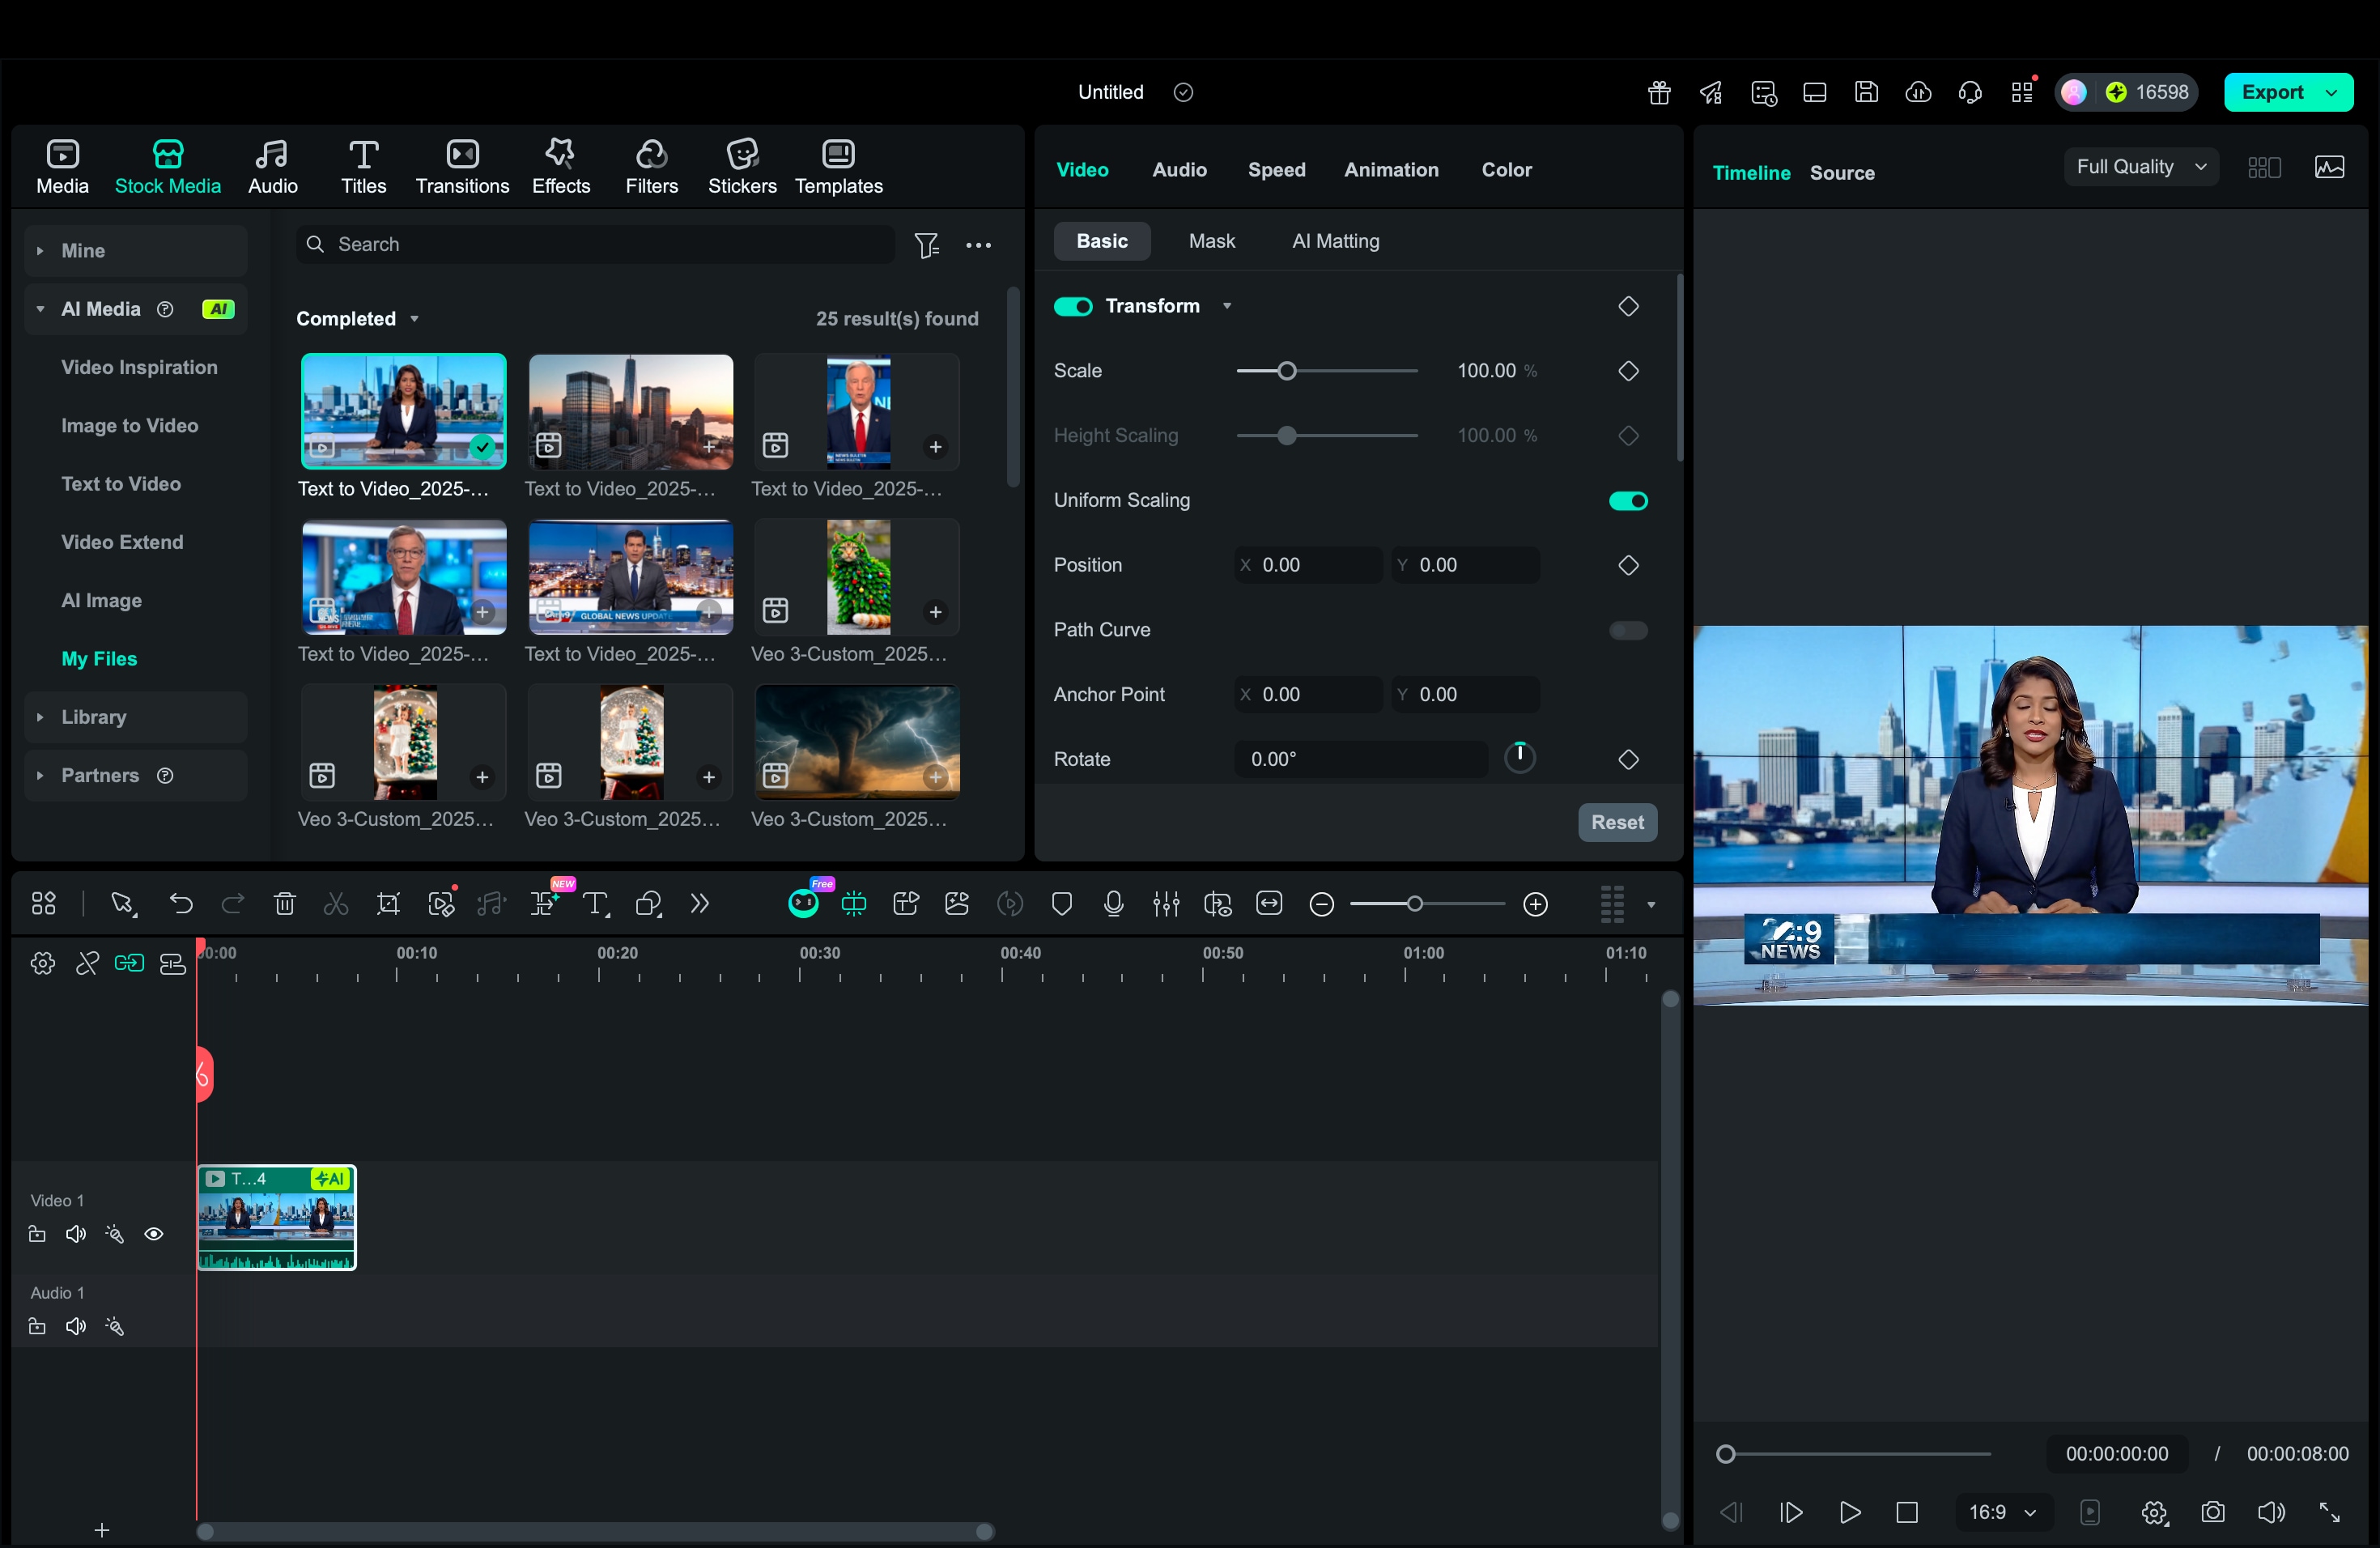The image size is (2380, 1548).
Task: Open the Crop tool in timeline toolbar
Action: 389,903
